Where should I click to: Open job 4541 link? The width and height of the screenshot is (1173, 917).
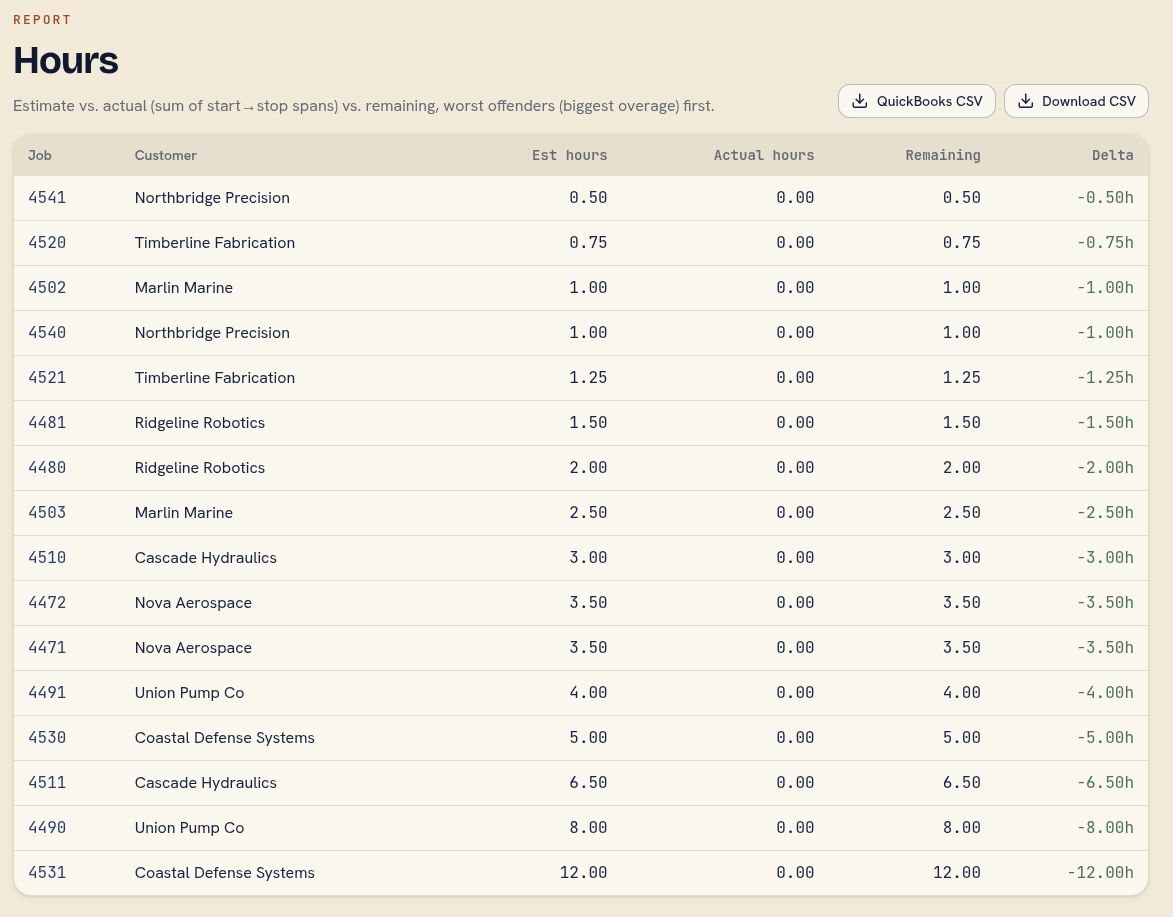(47, 197)
